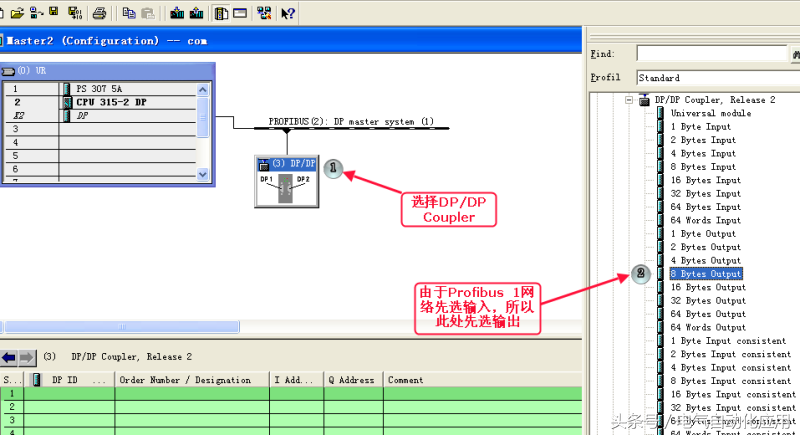Click the Configure Network toolbar icon
This screenshot has height=436, width=801.
pyautogui.click(x=263, y=13)
